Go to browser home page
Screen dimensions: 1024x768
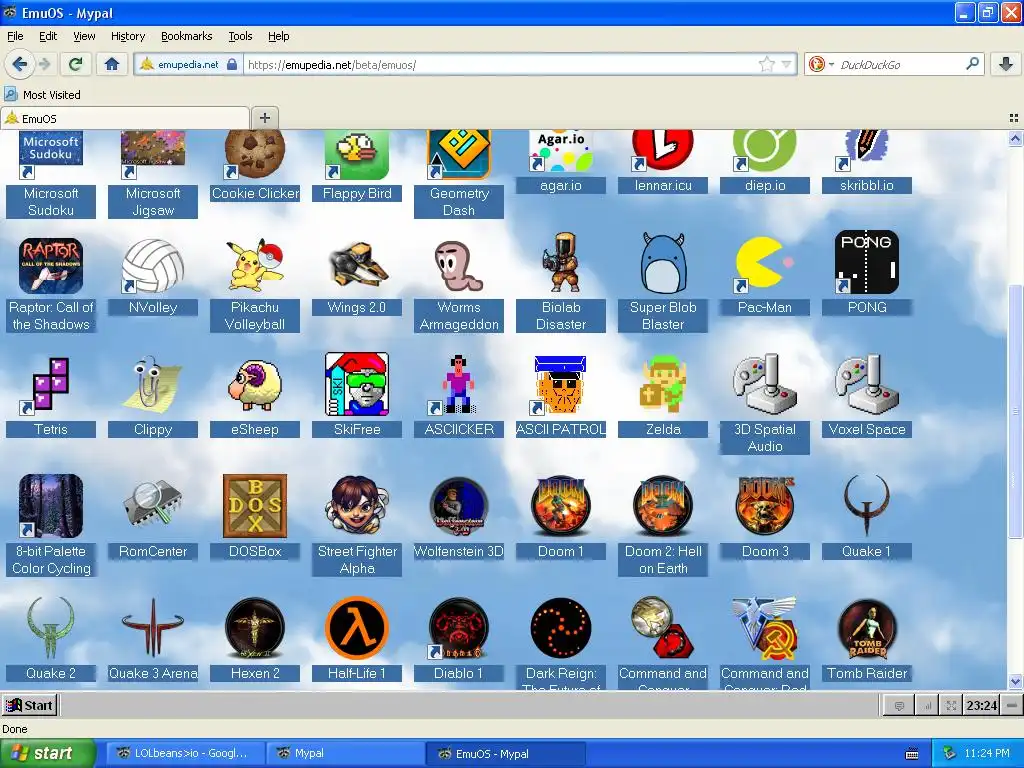coord(112,64)
